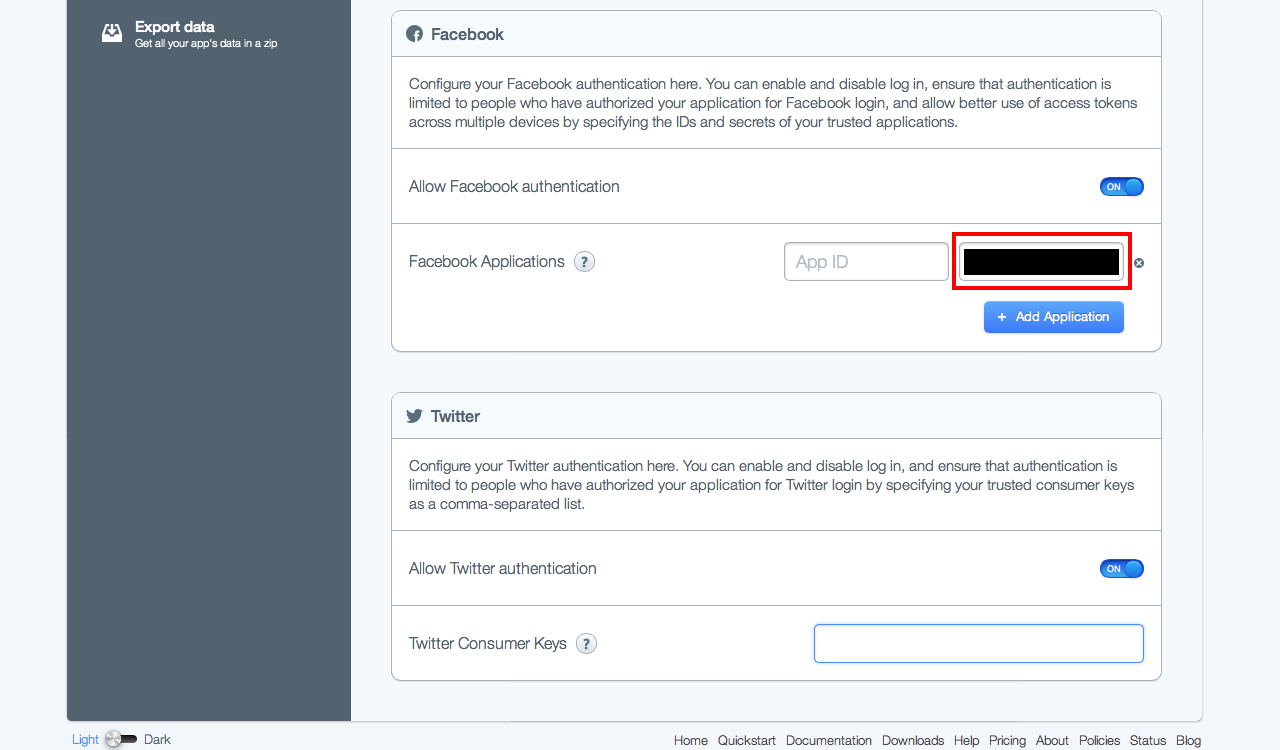This screenshot has height=750, width=1280.
Task: Click the 'Facebook Applications' label
Action: [x=487, y=262]
